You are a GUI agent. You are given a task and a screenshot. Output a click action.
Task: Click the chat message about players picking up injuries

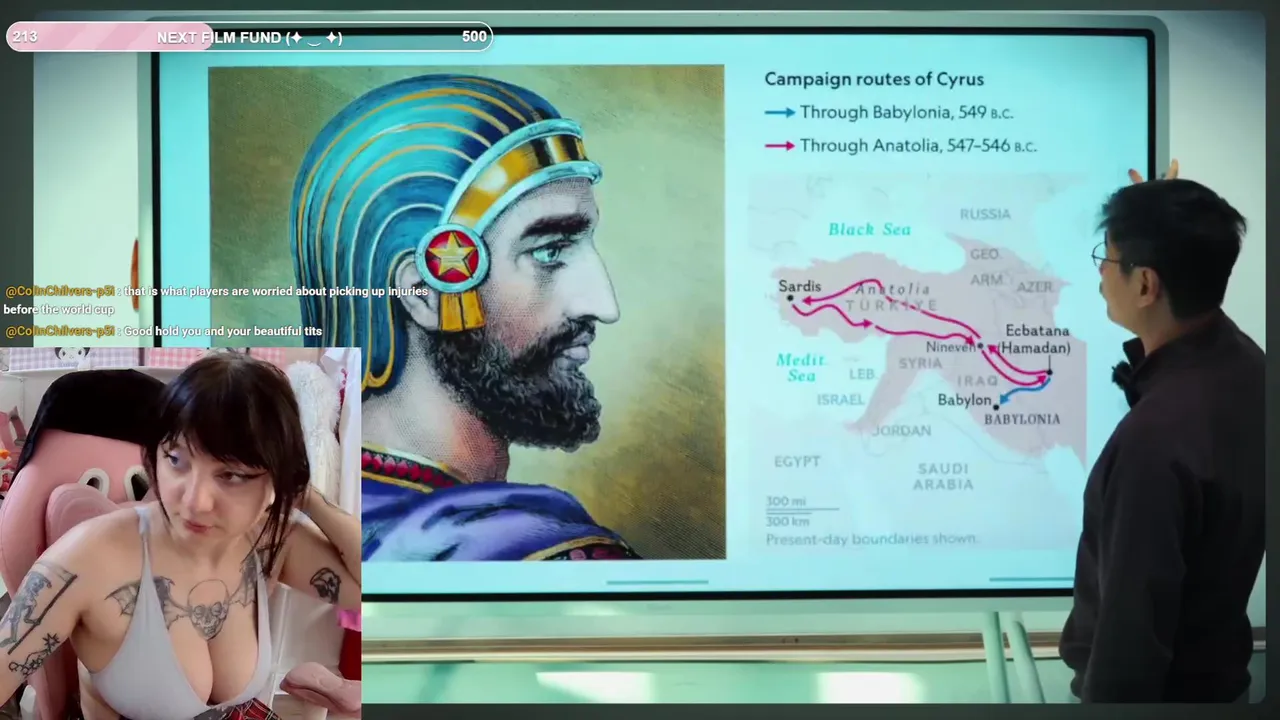[x=216, y=300]
